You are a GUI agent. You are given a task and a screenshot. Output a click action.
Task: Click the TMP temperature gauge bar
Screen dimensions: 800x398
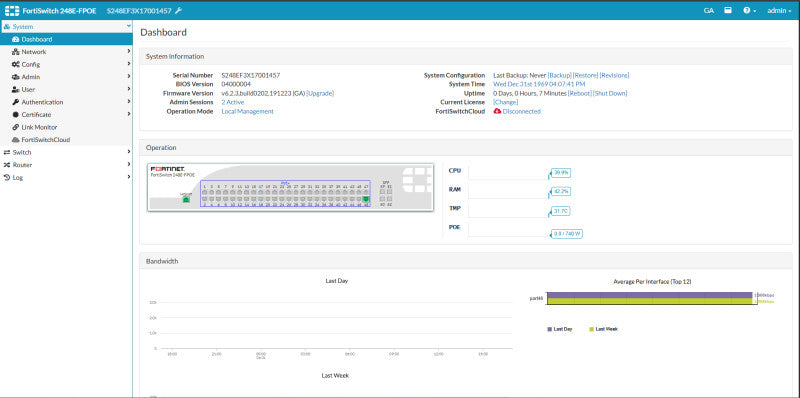point(509,210)
